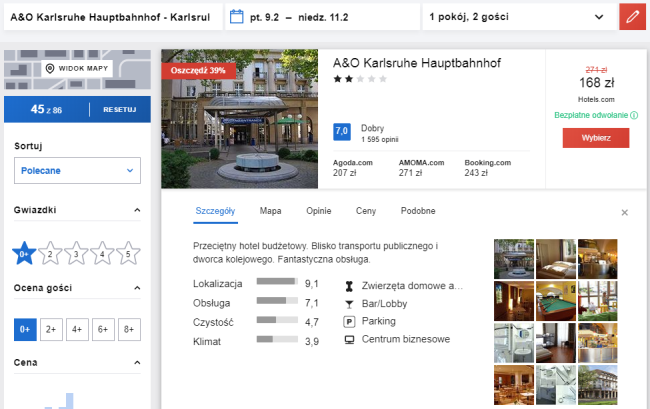This screenshot has width=650, height=409.
Task: Click the Czystość rating bar
Action: pyautogui.click(x=277, y=320)
